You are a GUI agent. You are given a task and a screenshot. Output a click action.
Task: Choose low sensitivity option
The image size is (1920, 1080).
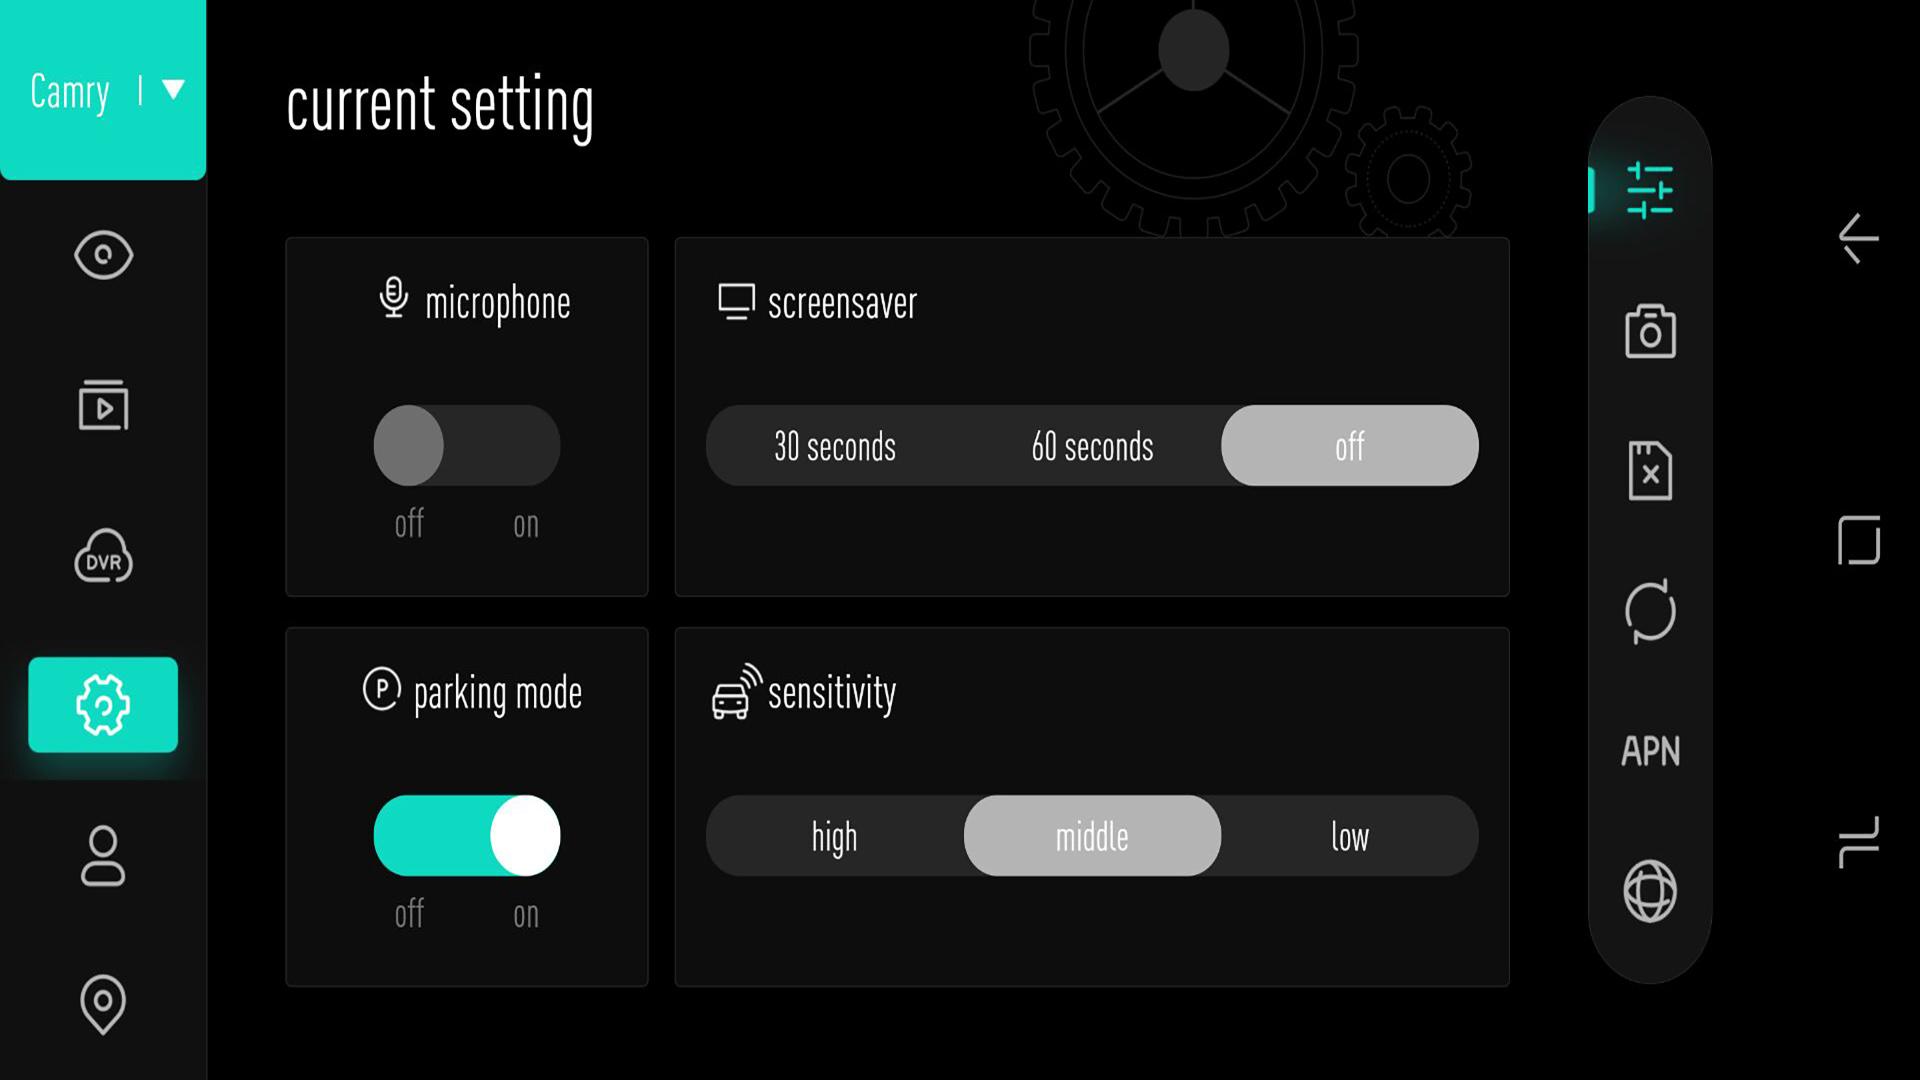click(1350, 836)
